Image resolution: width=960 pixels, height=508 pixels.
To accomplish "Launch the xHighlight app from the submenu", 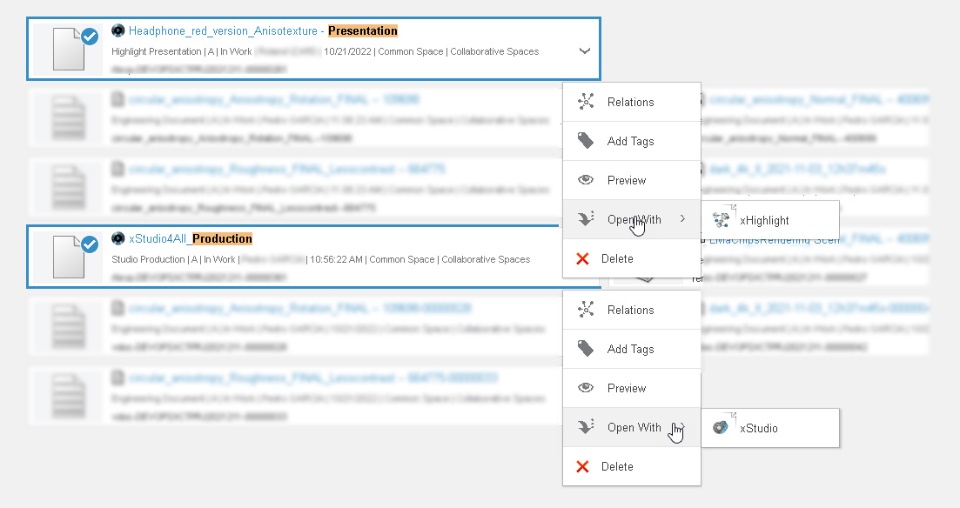I will 764,220.
